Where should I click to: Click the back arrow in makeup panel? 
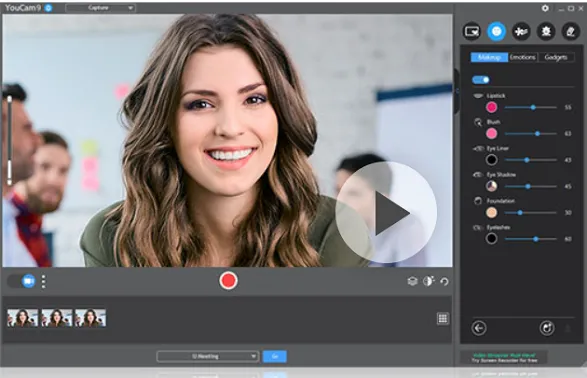(479, 328)
